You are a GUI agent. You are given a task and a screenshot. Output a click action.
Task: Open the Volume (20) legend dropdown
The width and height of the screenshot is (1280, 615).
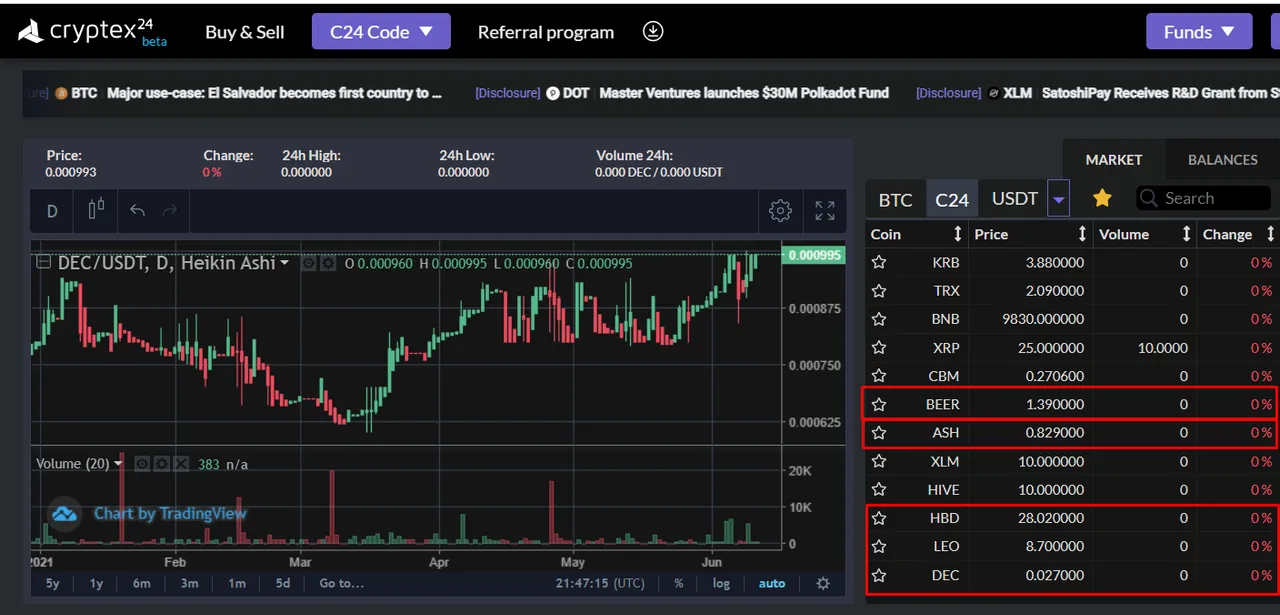(119, 464)
